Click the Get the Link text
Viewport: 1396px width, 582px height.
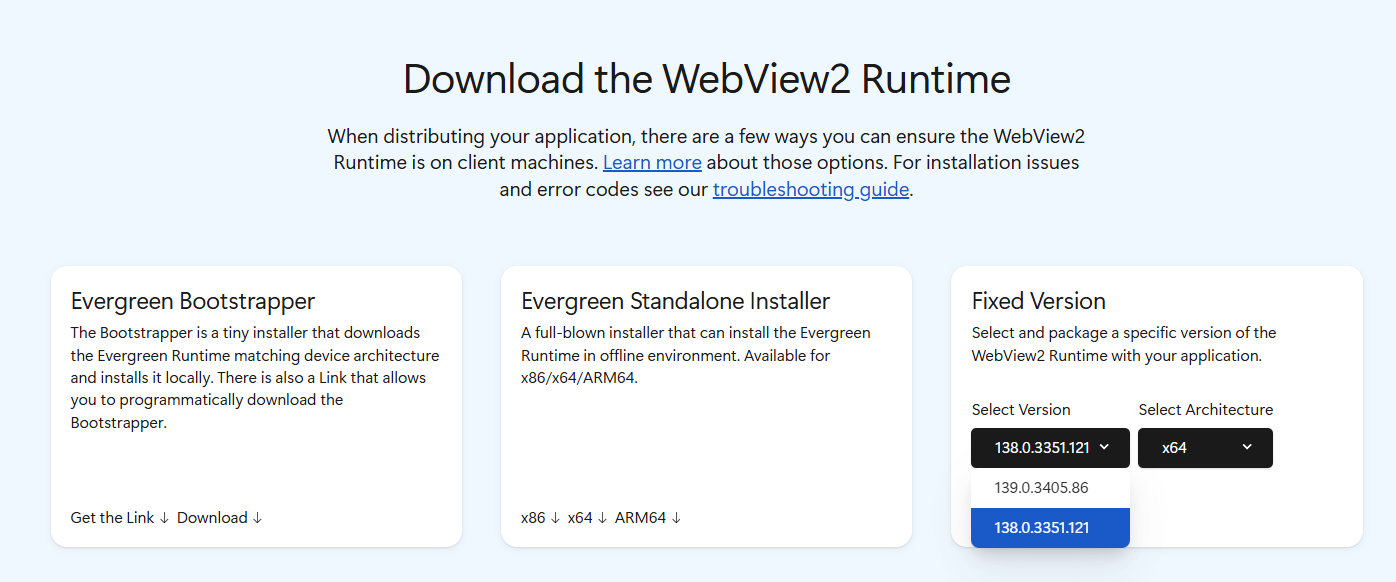point(112,518)
